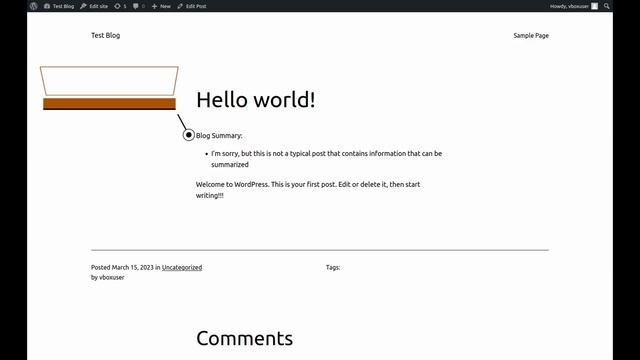Click the post date March 15, 2023
This screenshot has width=640, height=360.
(x=133, y=267)
